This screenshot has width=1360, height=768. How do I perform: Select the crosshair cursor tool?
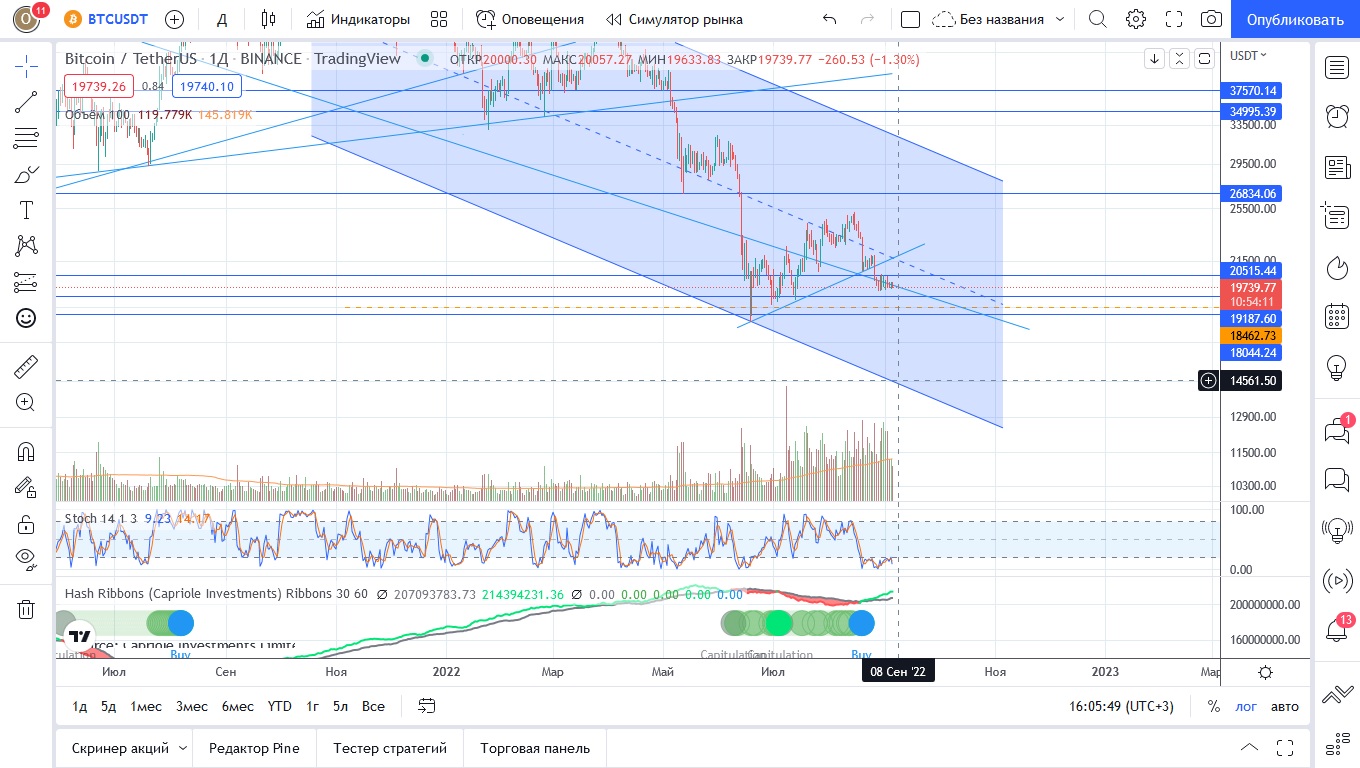point(26,66)
